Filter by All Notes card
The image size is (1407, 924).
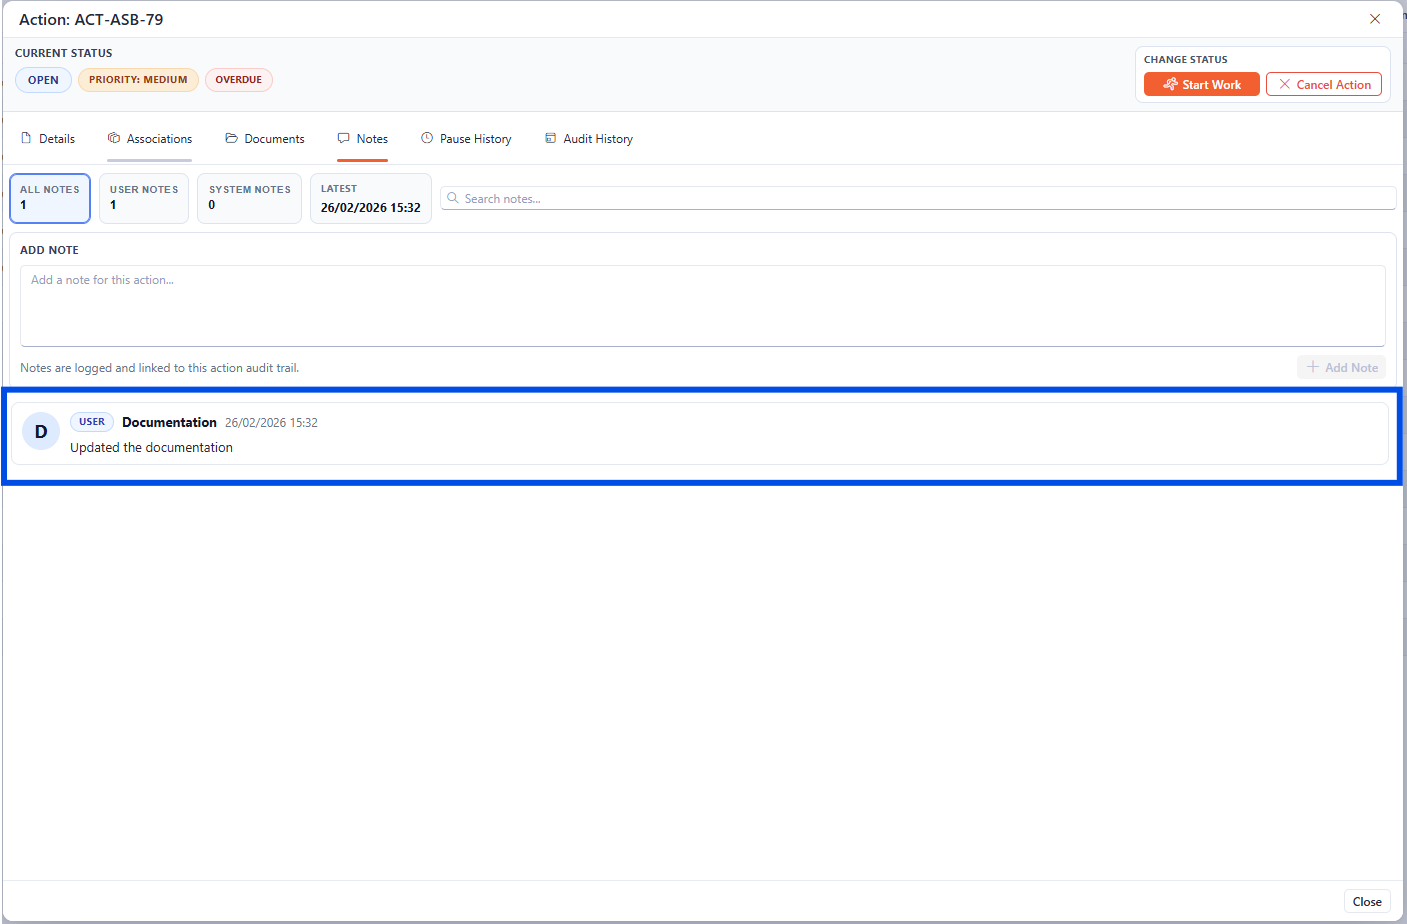point(50,198)
